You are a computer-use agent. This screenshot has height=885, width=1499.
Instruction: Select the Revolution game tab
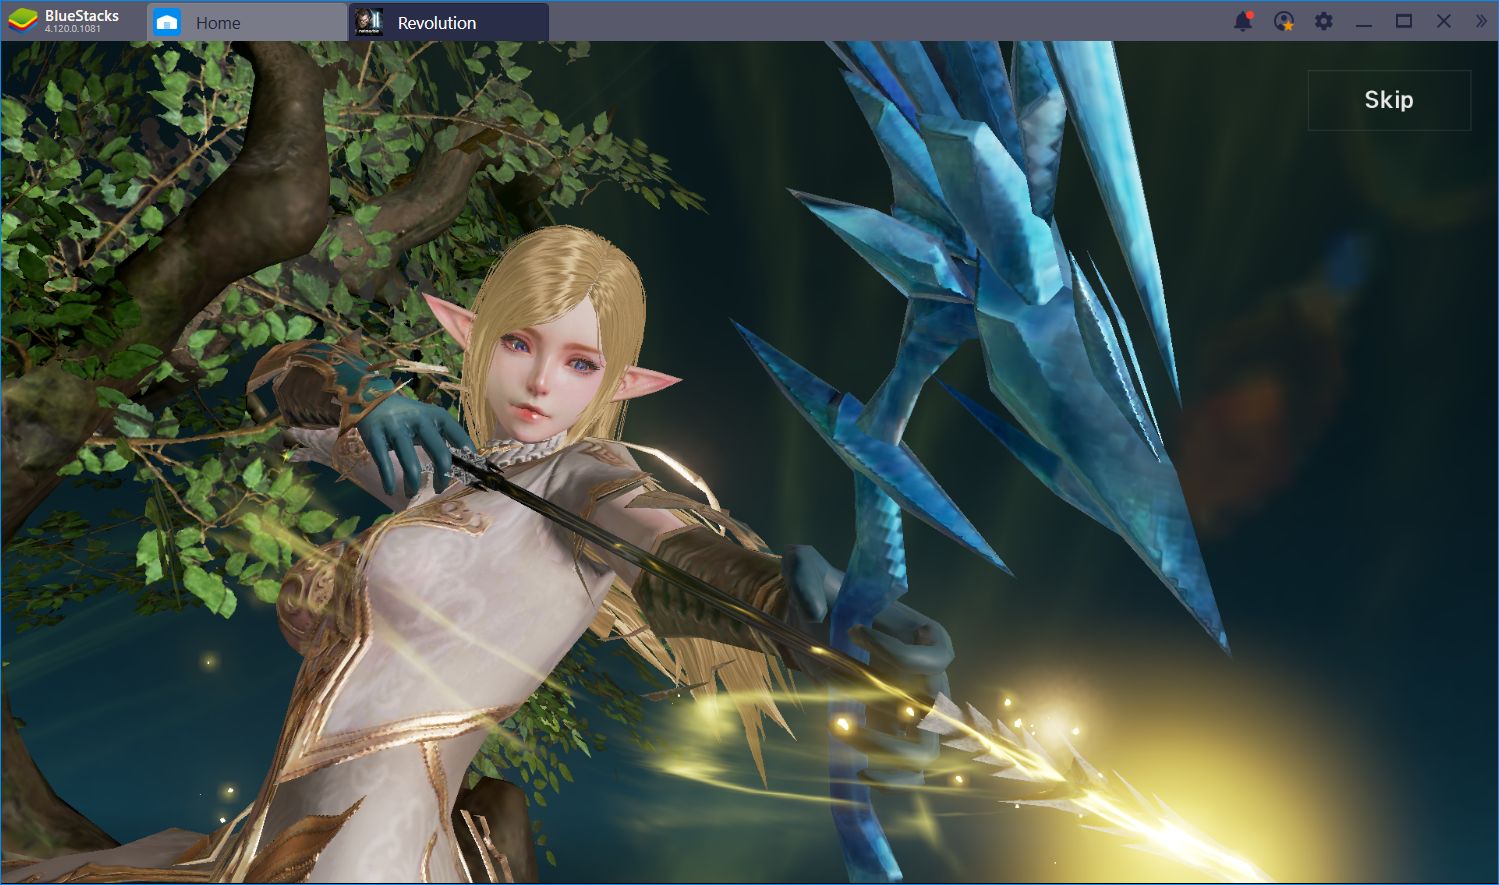449,22
